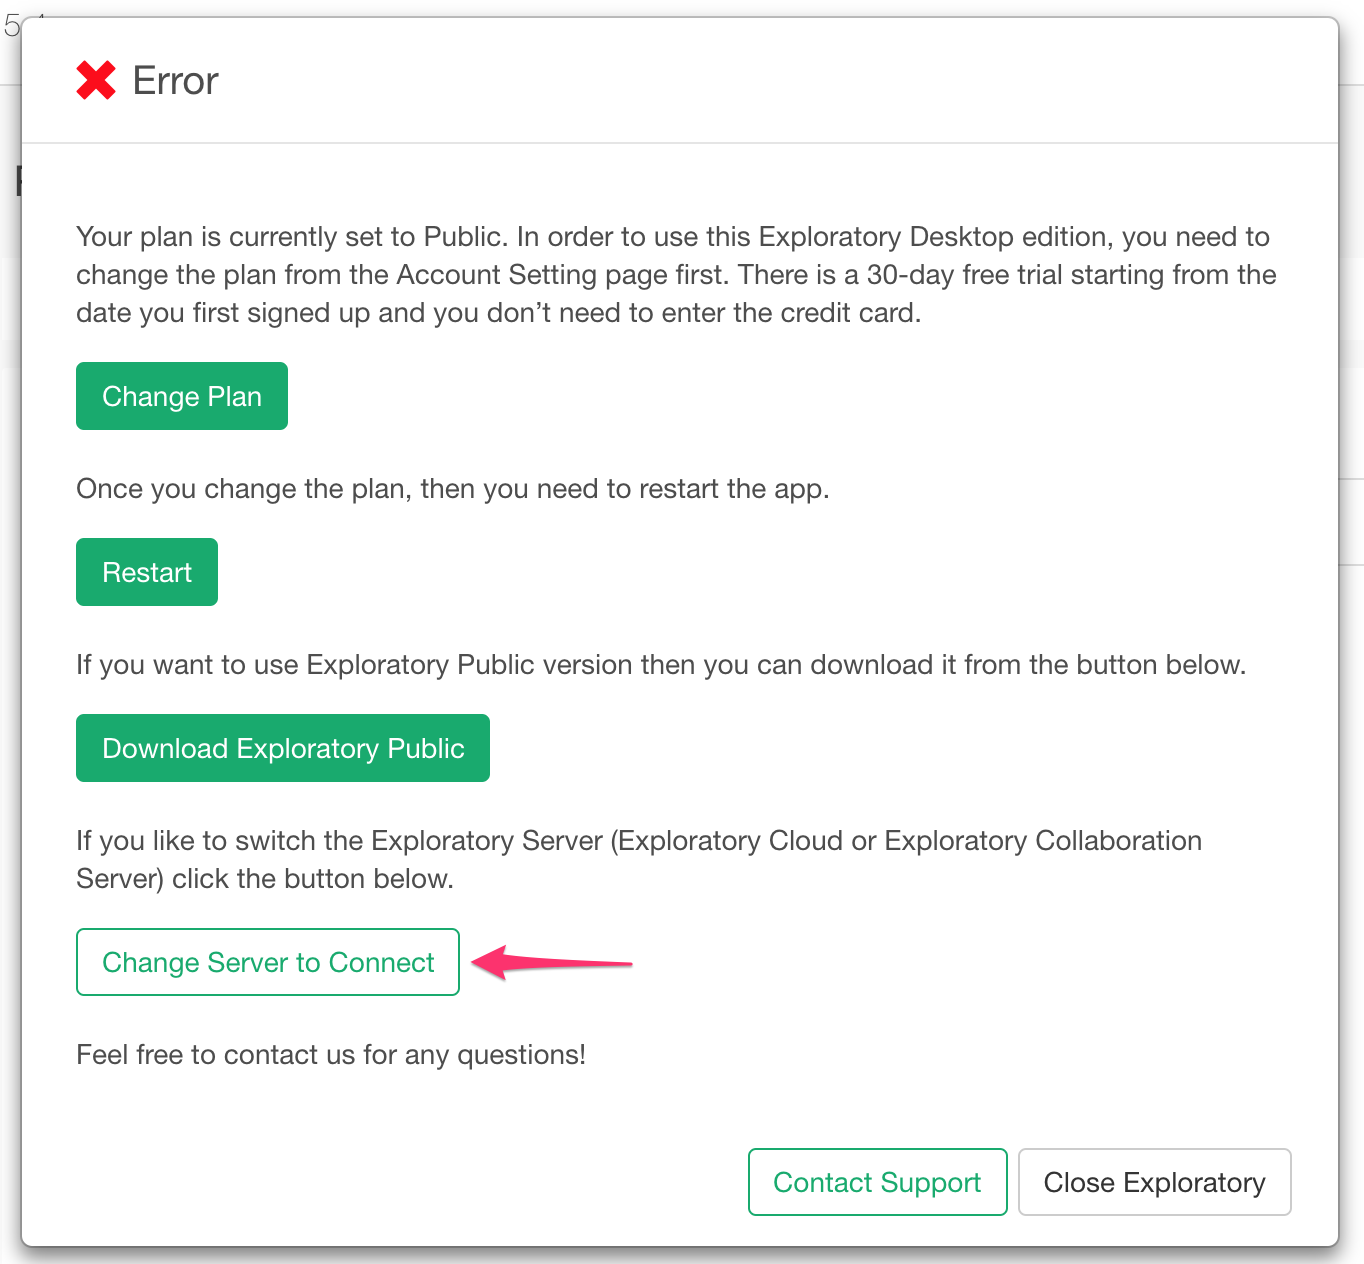Close Exploratory via the dialog button
Viewport: 1364px width, 1264px height.
(1155, 1182)
